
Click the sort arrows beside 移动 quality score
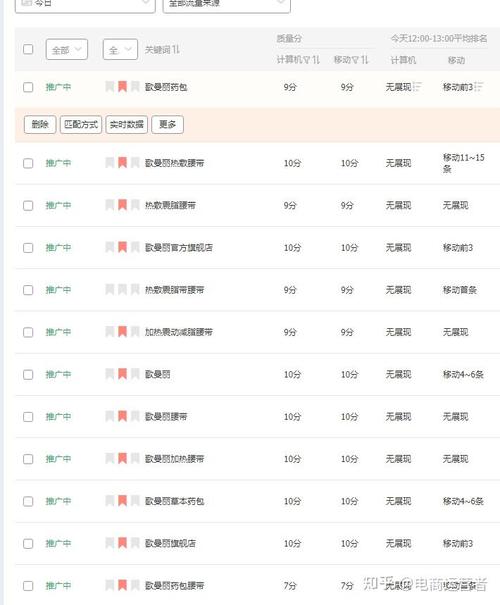click(x=365, y=60)
